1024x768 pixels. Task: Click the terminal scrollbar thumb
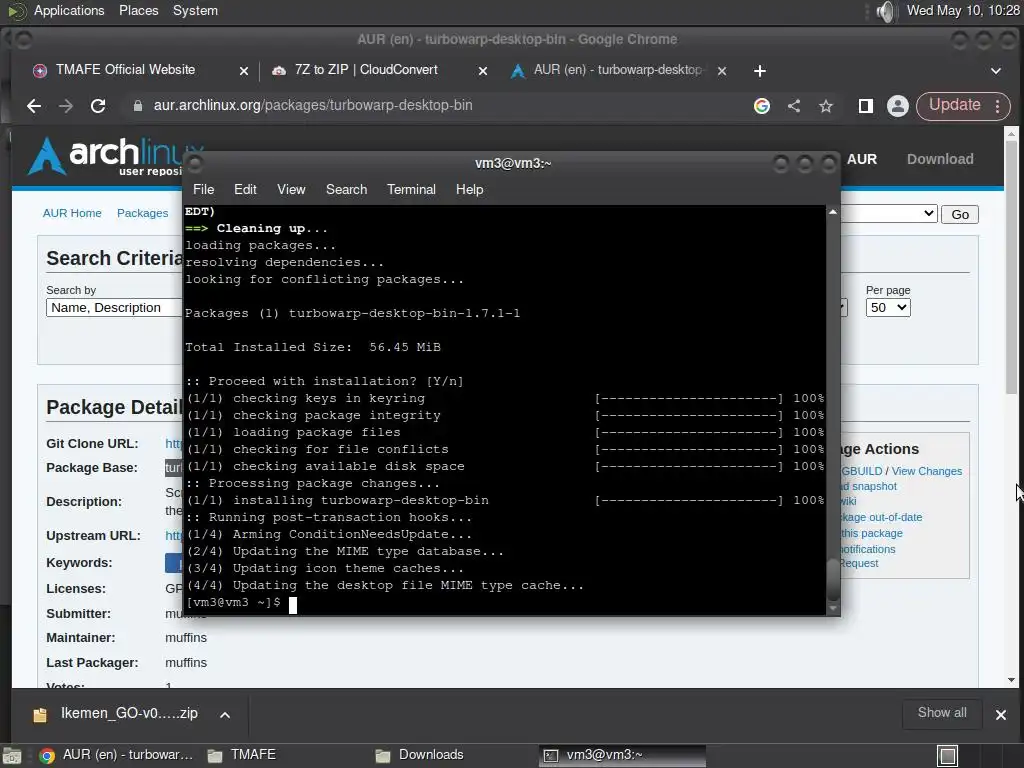pyautogui.click(x=833, y=579)
